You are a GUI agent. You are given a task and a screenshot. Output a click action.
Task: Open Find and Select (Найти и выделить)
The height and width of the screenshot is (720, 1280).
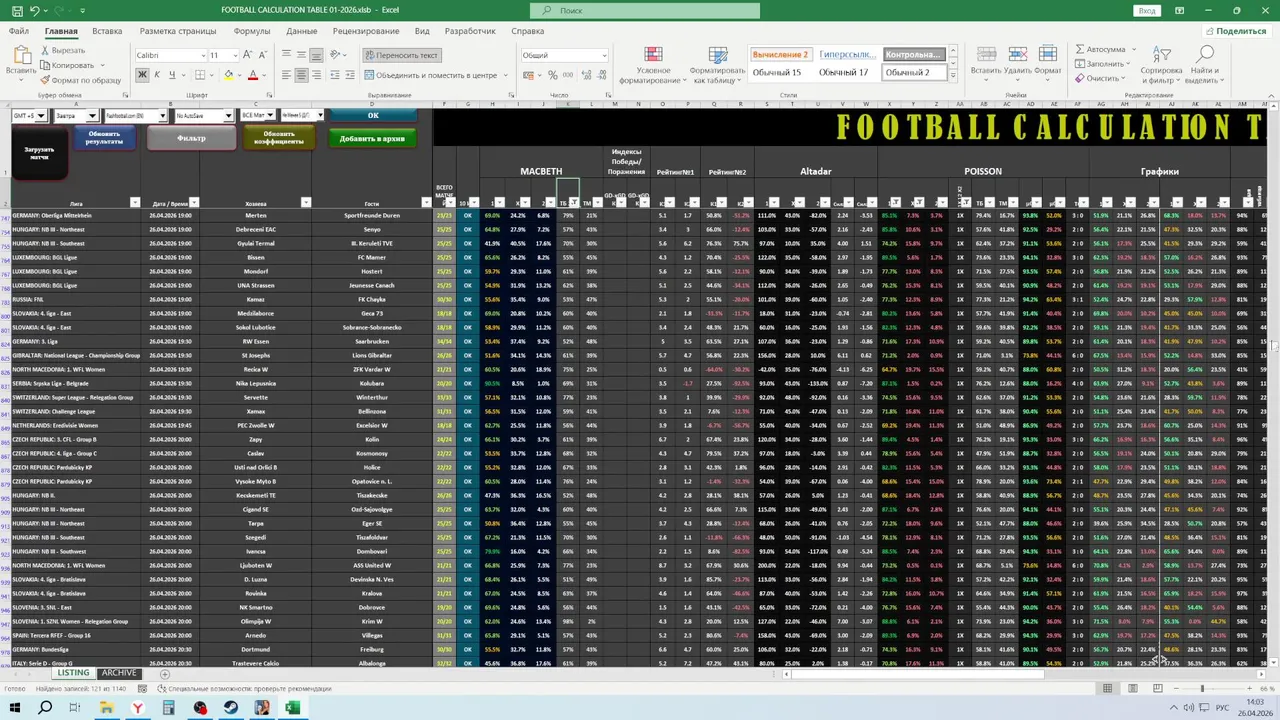[1205, 65]
